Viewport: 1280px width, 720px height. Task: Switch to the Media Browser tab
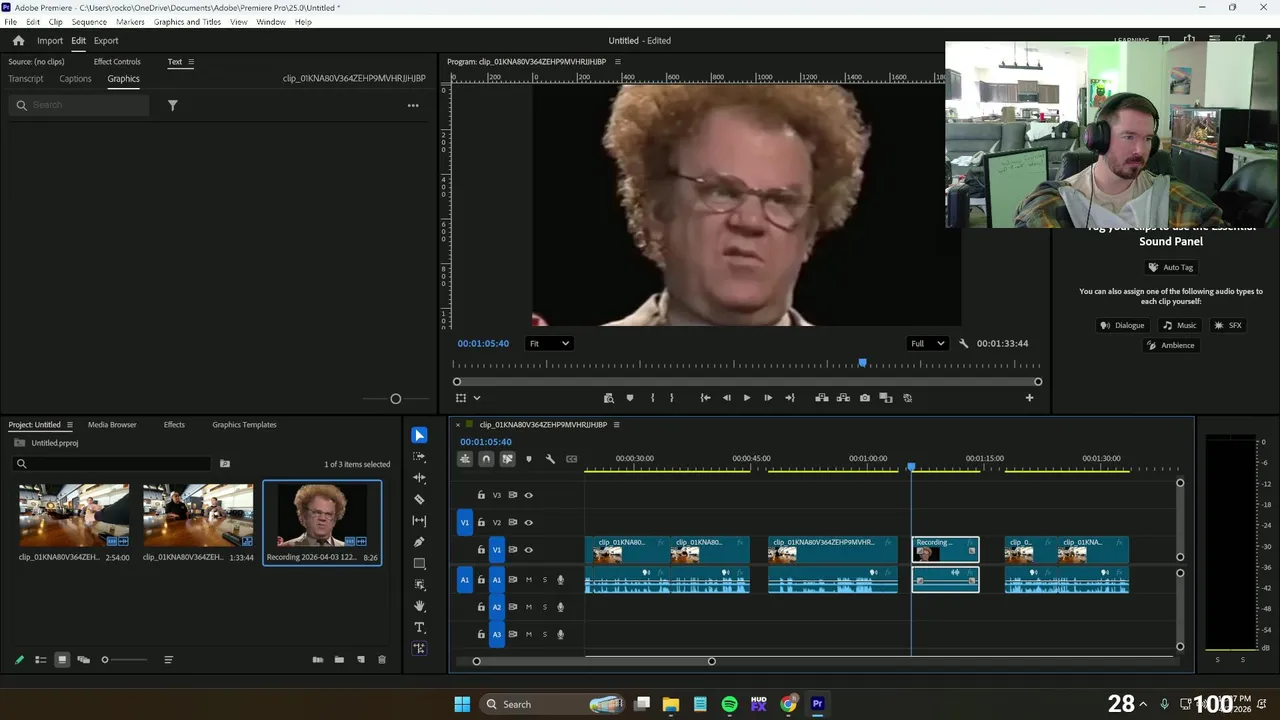(112, 425)
